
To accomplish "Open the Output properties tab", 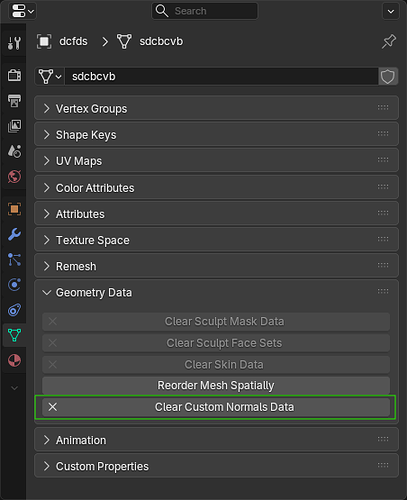I will (x=14, y=100).
